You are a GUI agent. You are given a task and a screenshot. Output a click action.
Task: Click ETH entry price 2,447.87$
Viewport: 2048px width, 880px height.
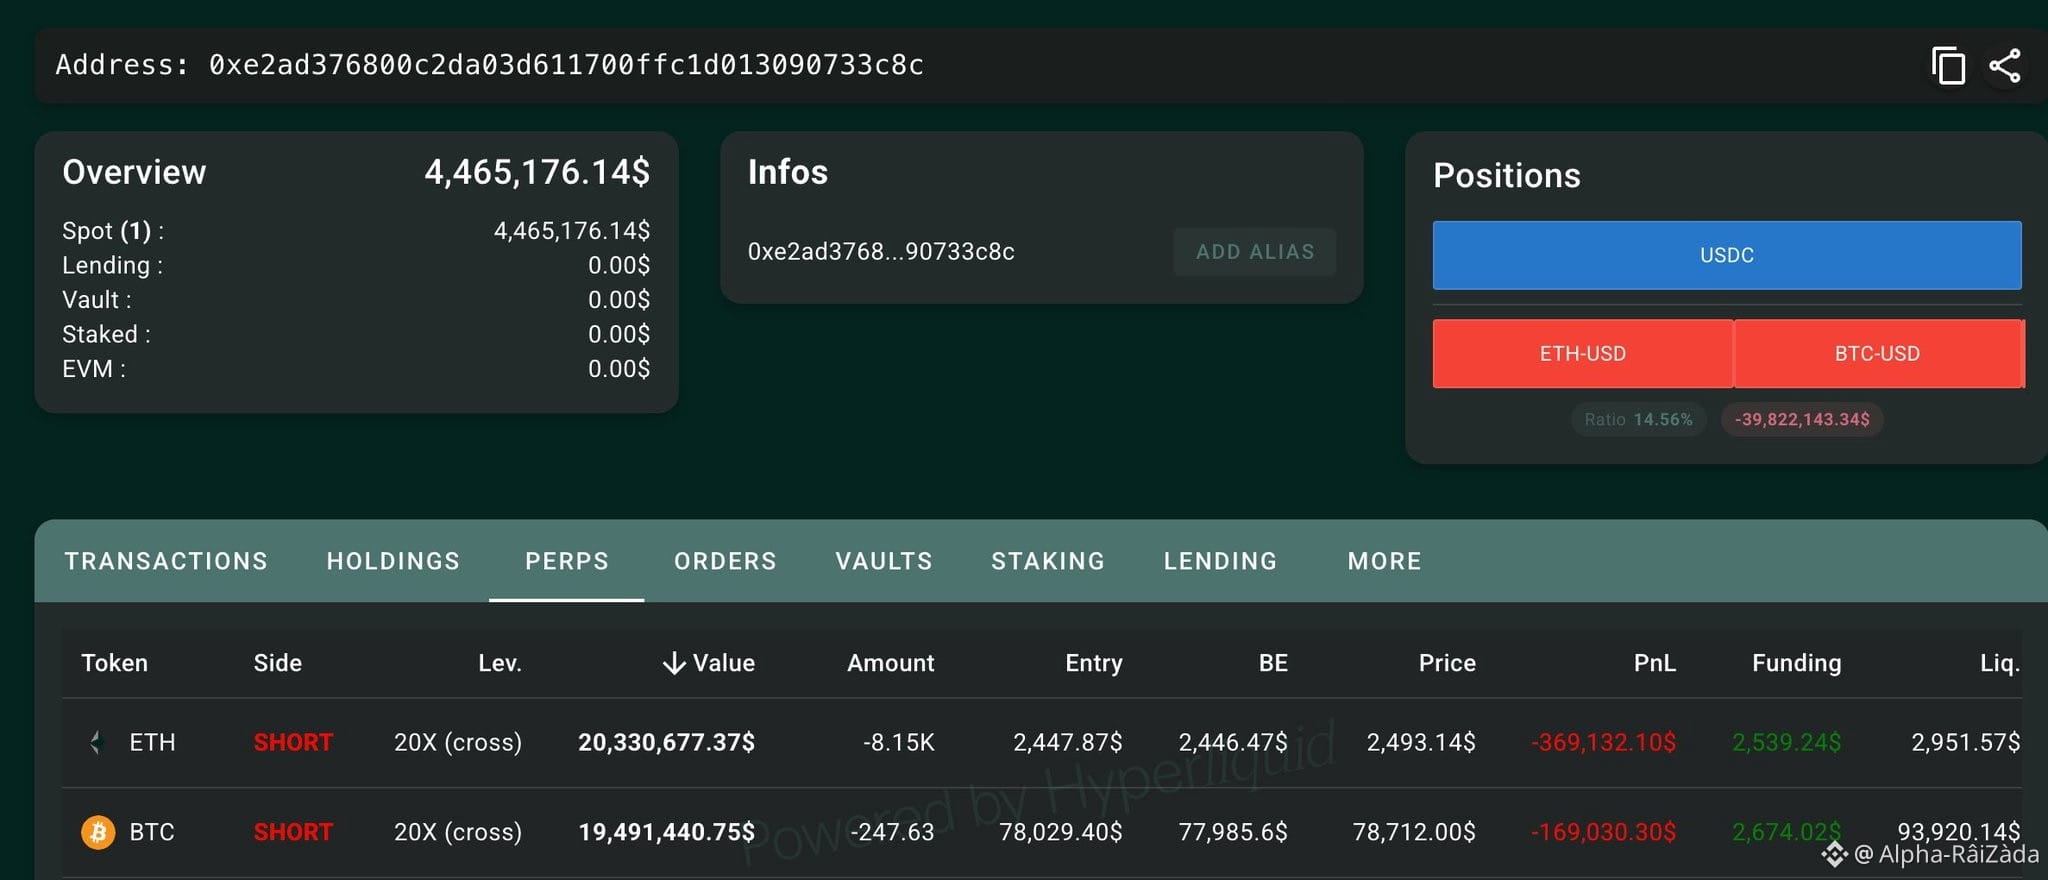1067,742
